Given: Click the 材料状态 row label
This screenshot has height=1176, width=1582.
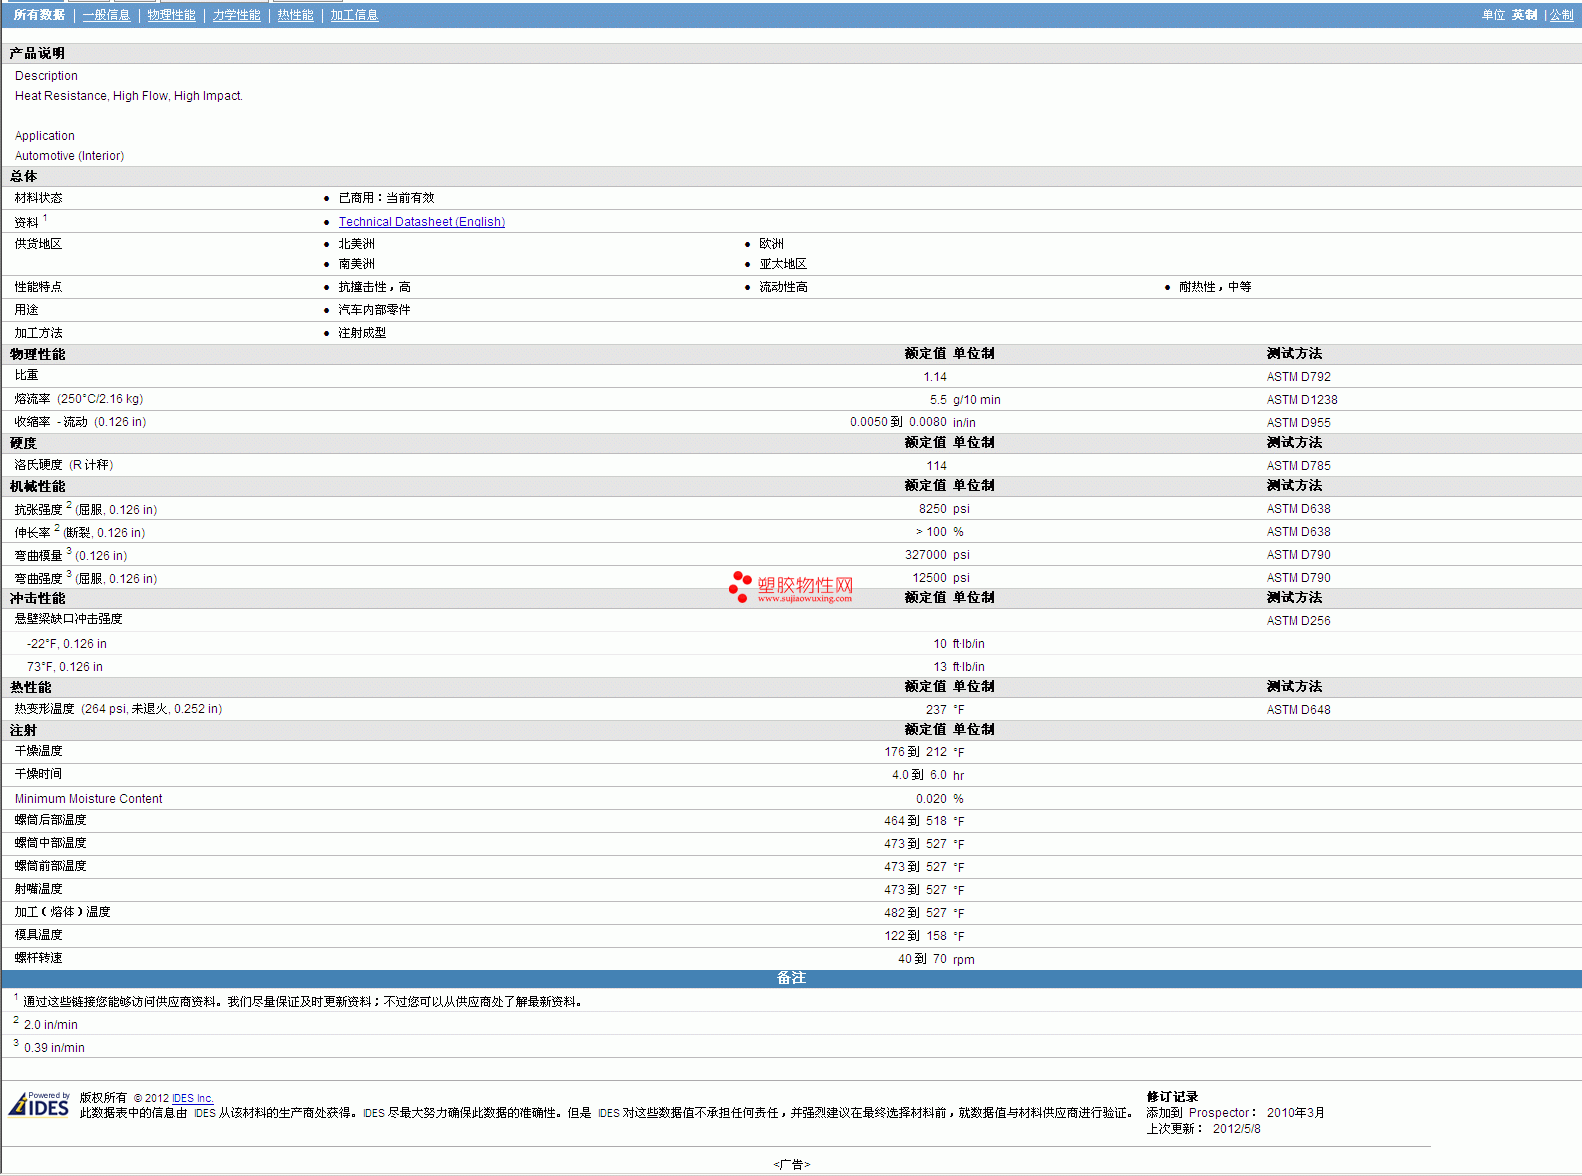Looking at the screenshot, I should pos(38,198).
